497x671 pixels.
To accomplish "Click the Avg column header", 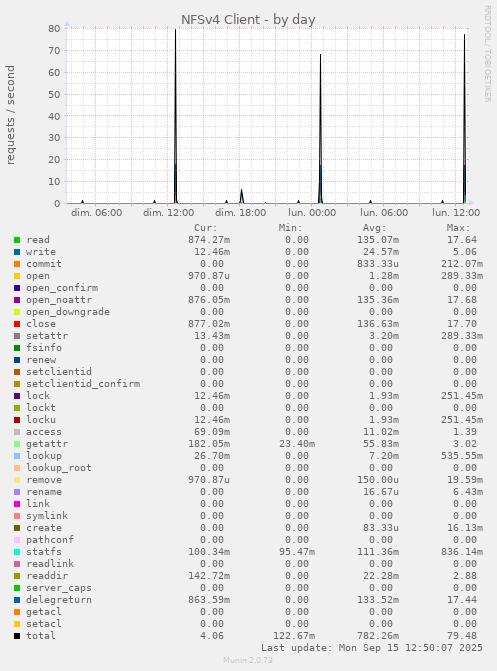I will tap(375, 228).
